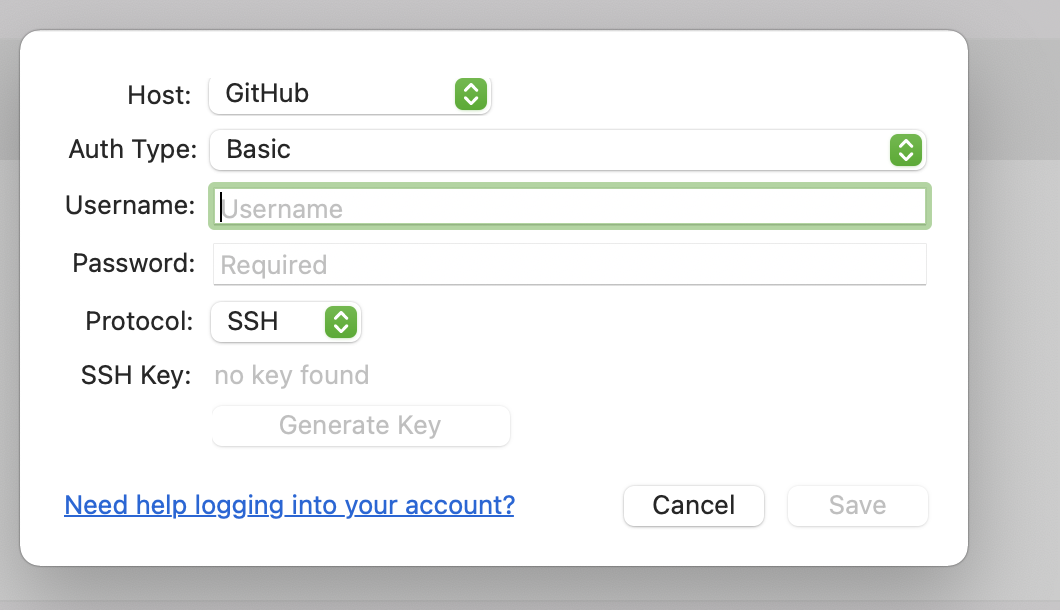The height and width of the screenshot is (610, 1060).
Task: Click the "Host:" label
Action: tap(159, 95)
